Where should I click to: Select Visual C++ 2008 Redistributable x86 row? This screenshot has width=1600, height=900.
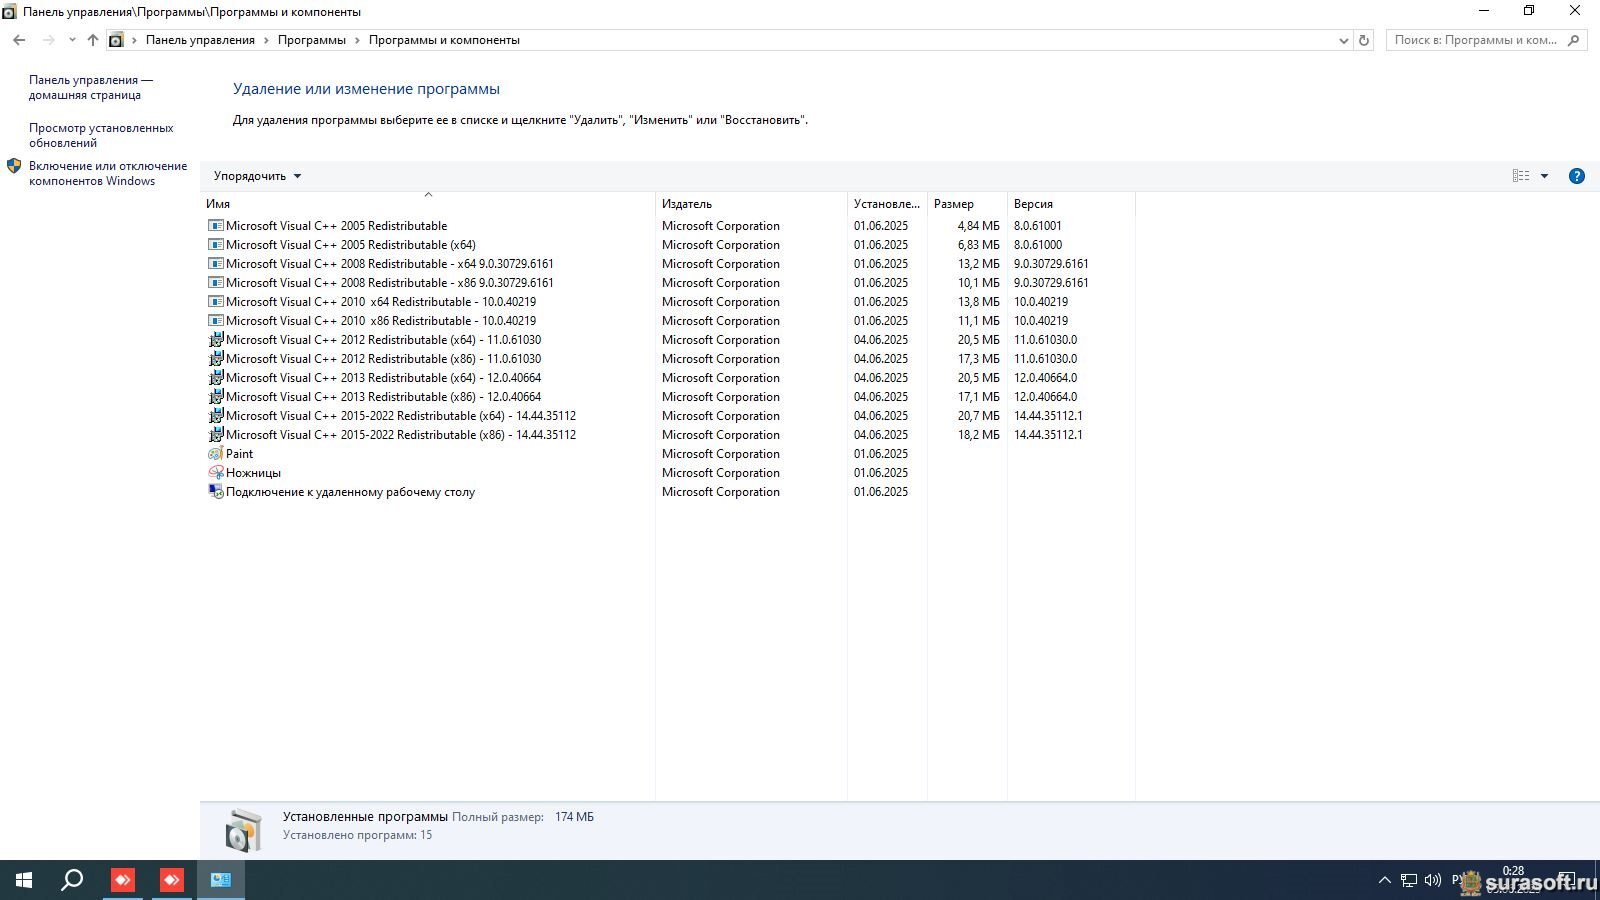[668, 283]
